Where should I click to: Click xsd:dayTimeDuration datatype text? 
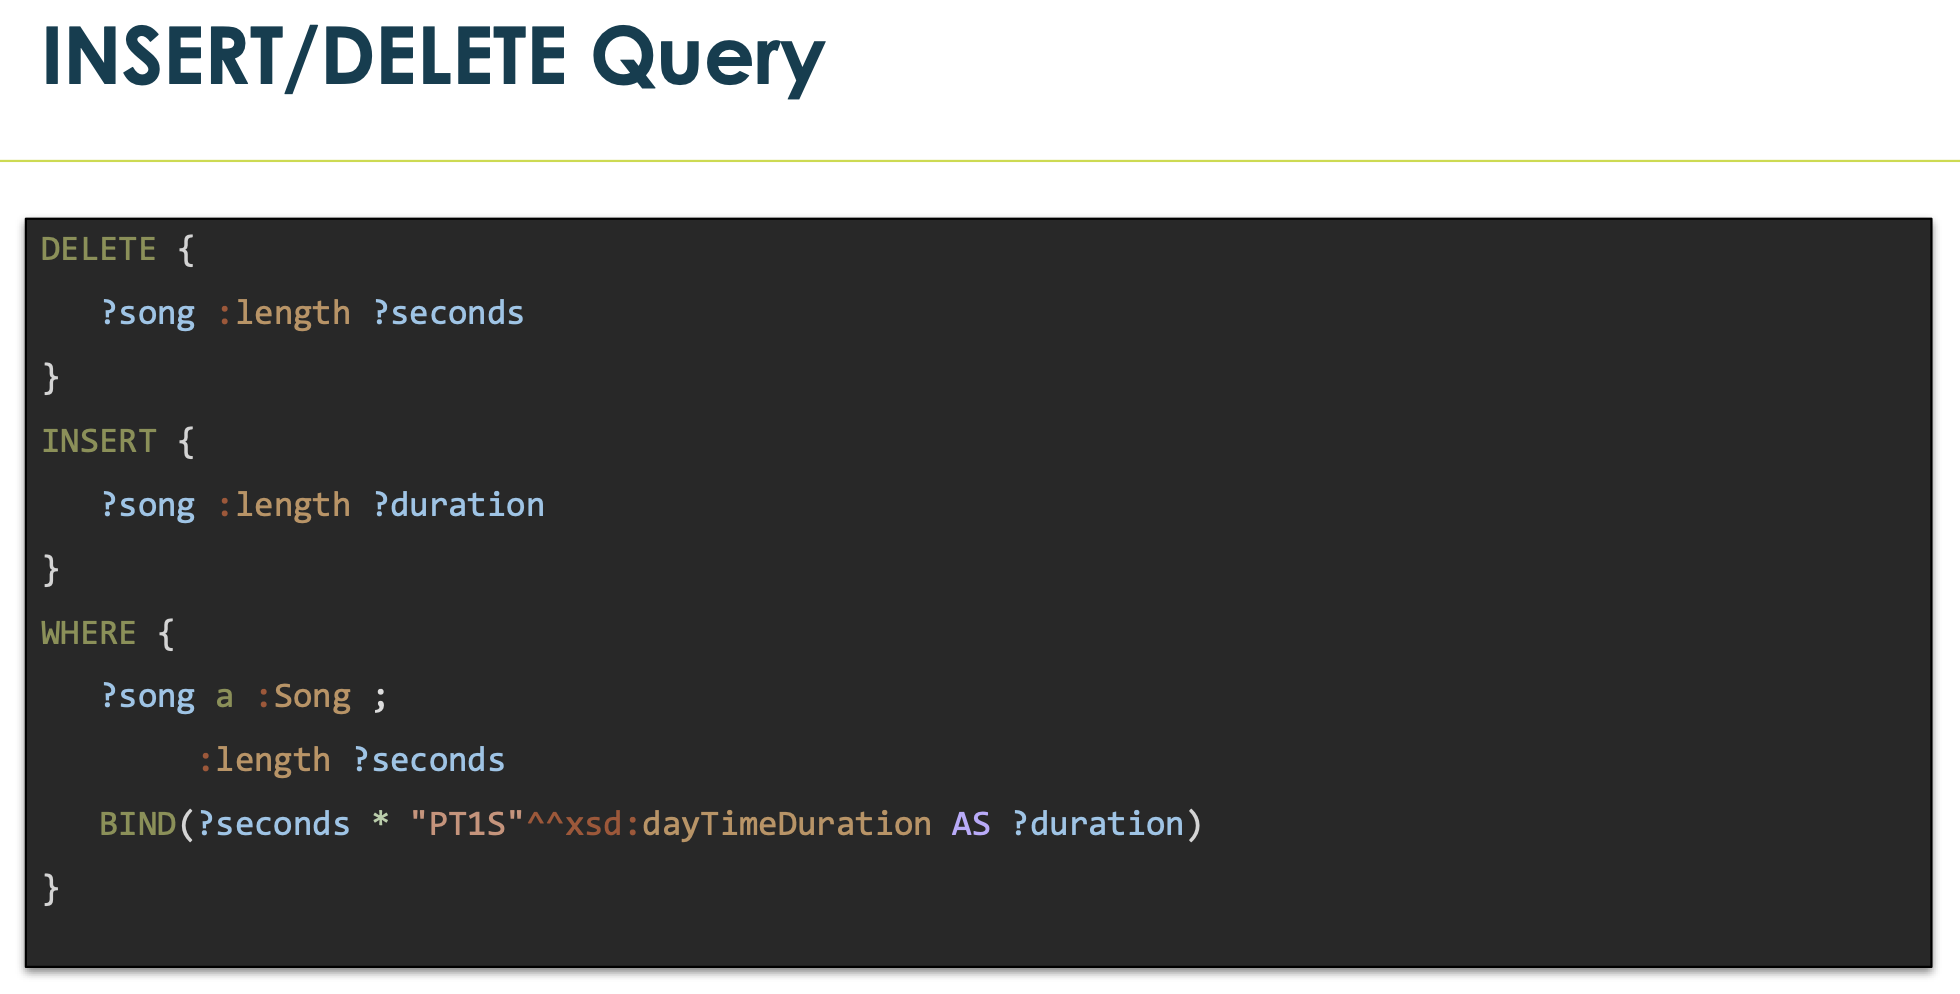748,824
